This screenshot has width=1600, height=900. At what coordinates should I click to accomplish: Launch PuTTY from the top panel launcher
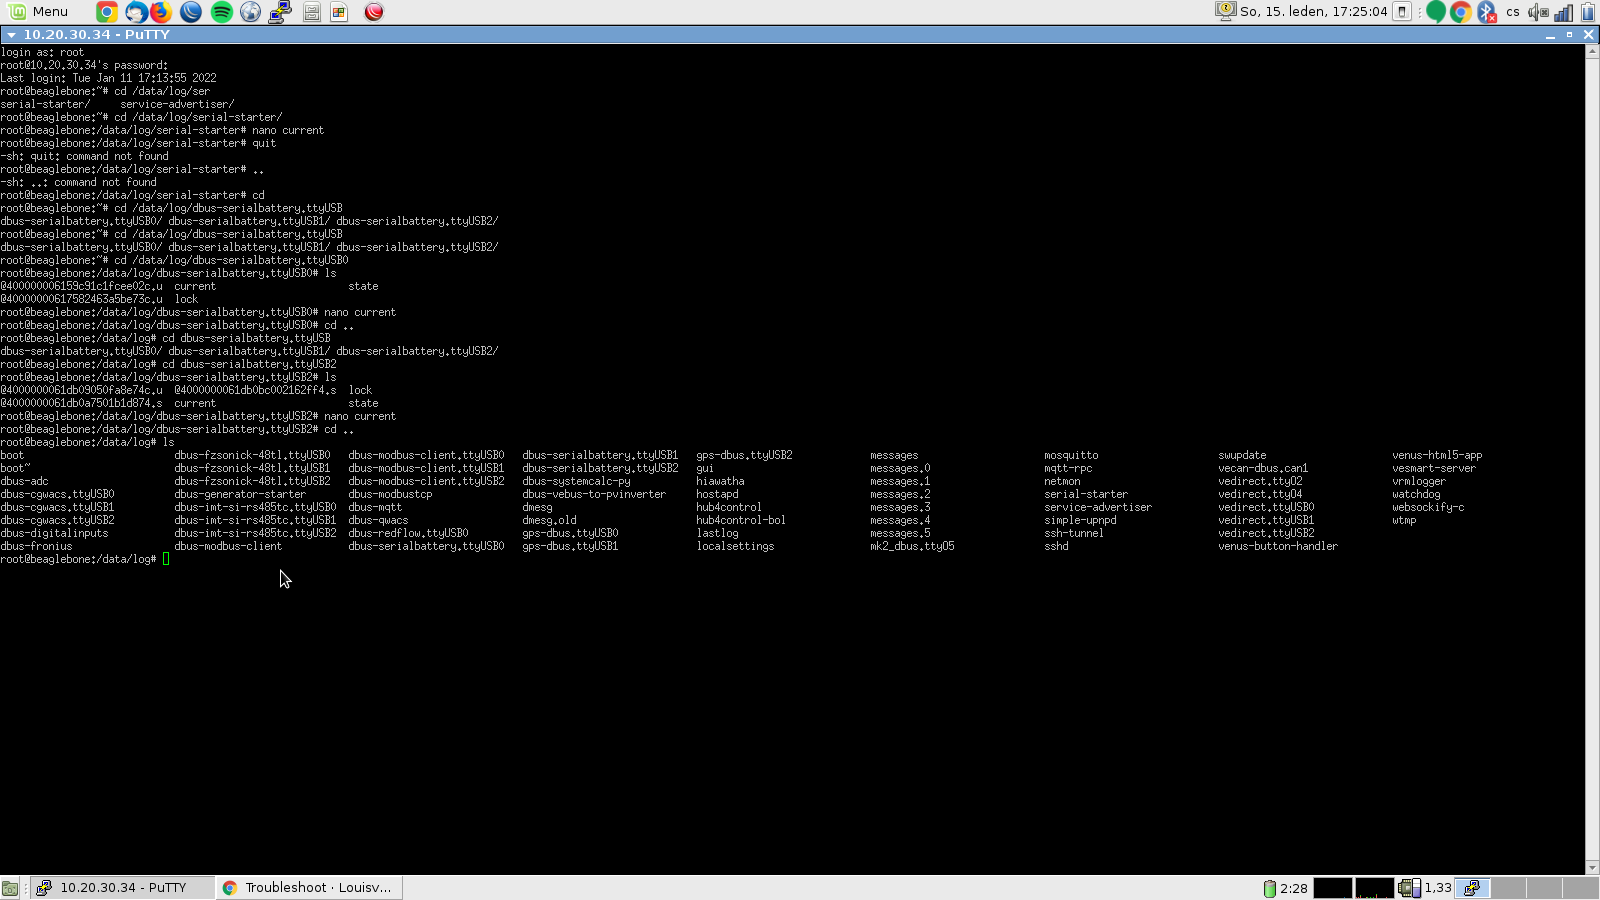coord(280,12)
